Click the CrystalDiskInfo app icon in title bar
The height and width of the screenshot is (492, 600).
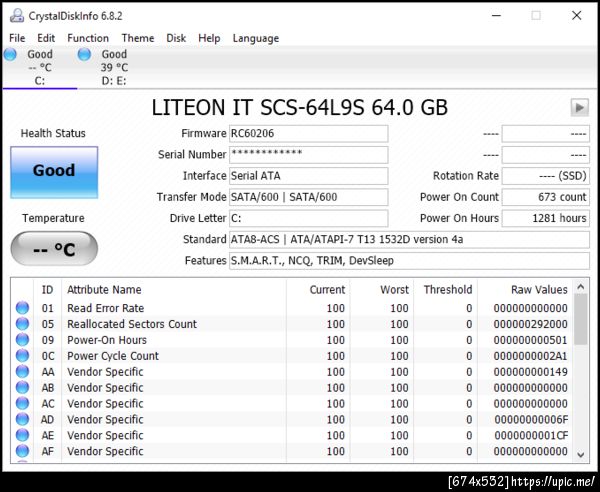click(17, 16)
